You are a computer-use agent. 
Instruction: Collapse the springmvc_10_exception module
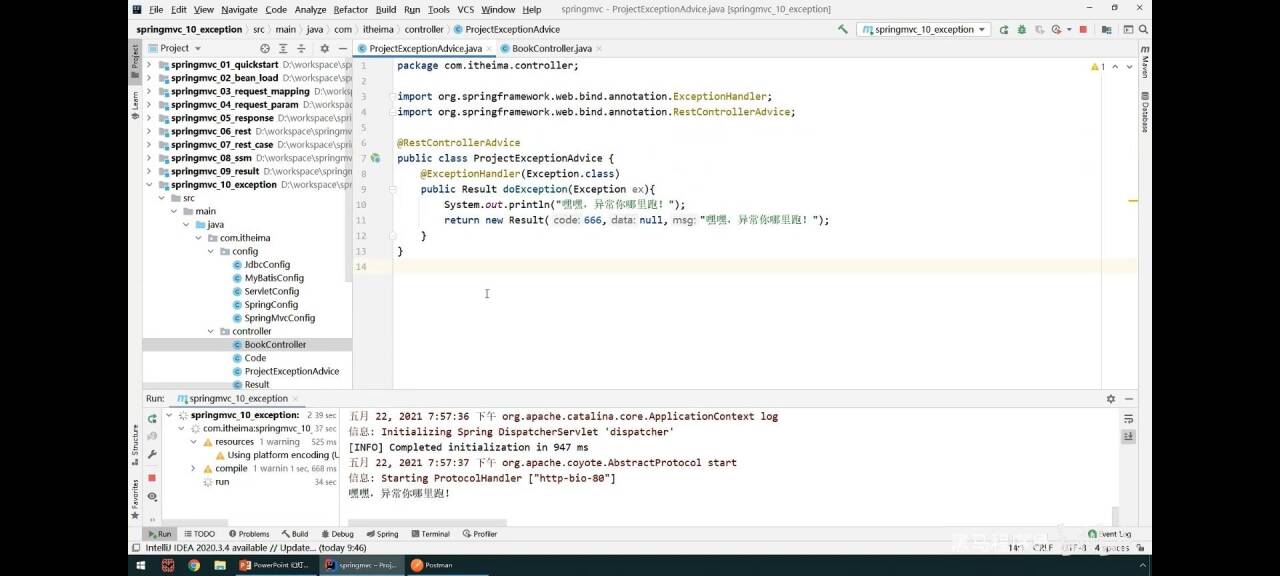(x=149, y=185)
